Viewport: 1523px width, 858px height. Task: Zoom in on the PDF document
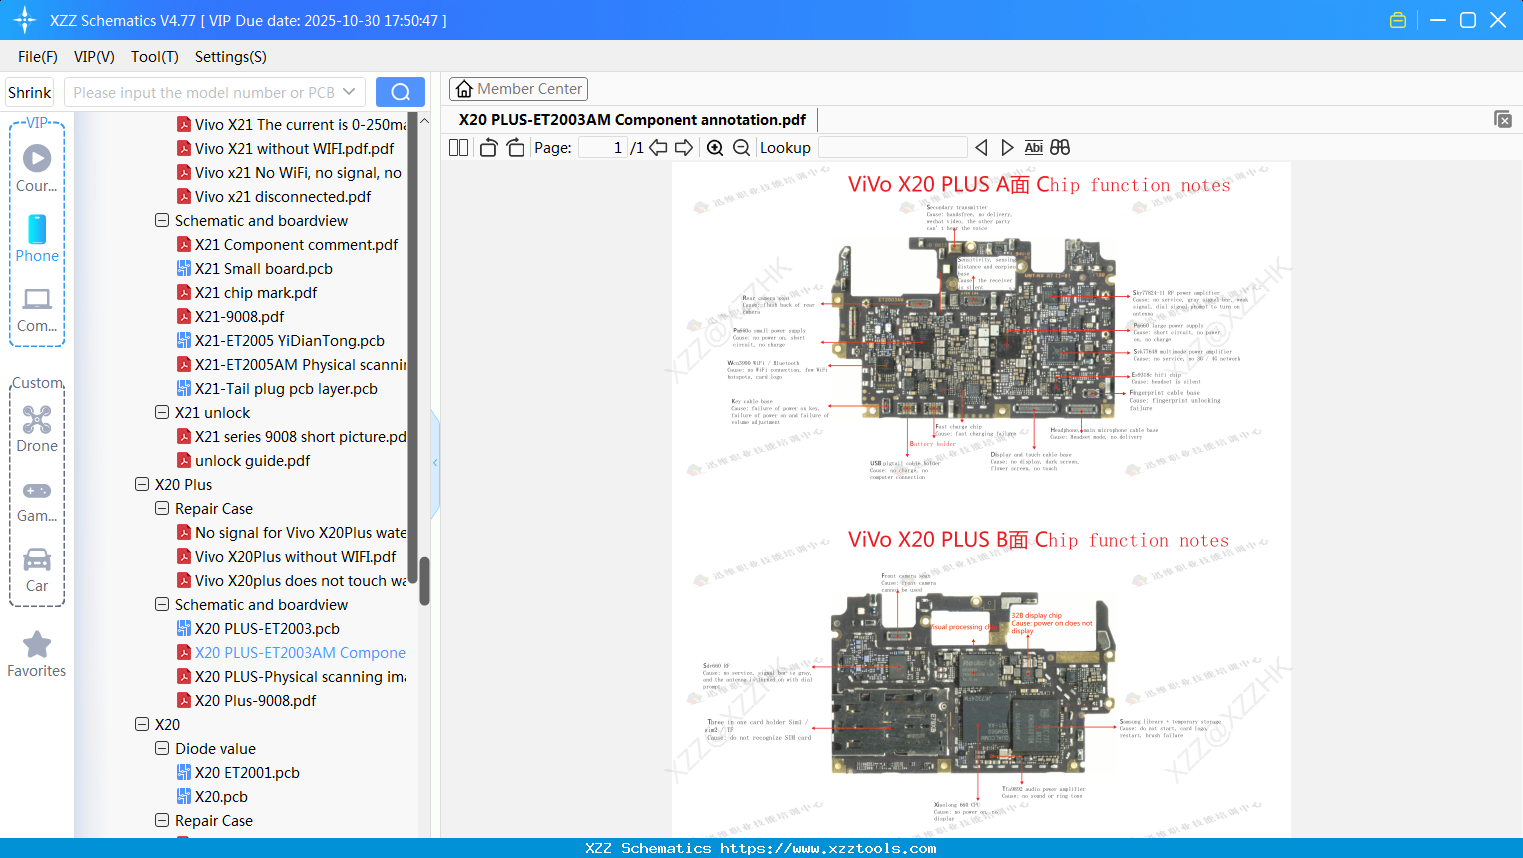point(714,147)
